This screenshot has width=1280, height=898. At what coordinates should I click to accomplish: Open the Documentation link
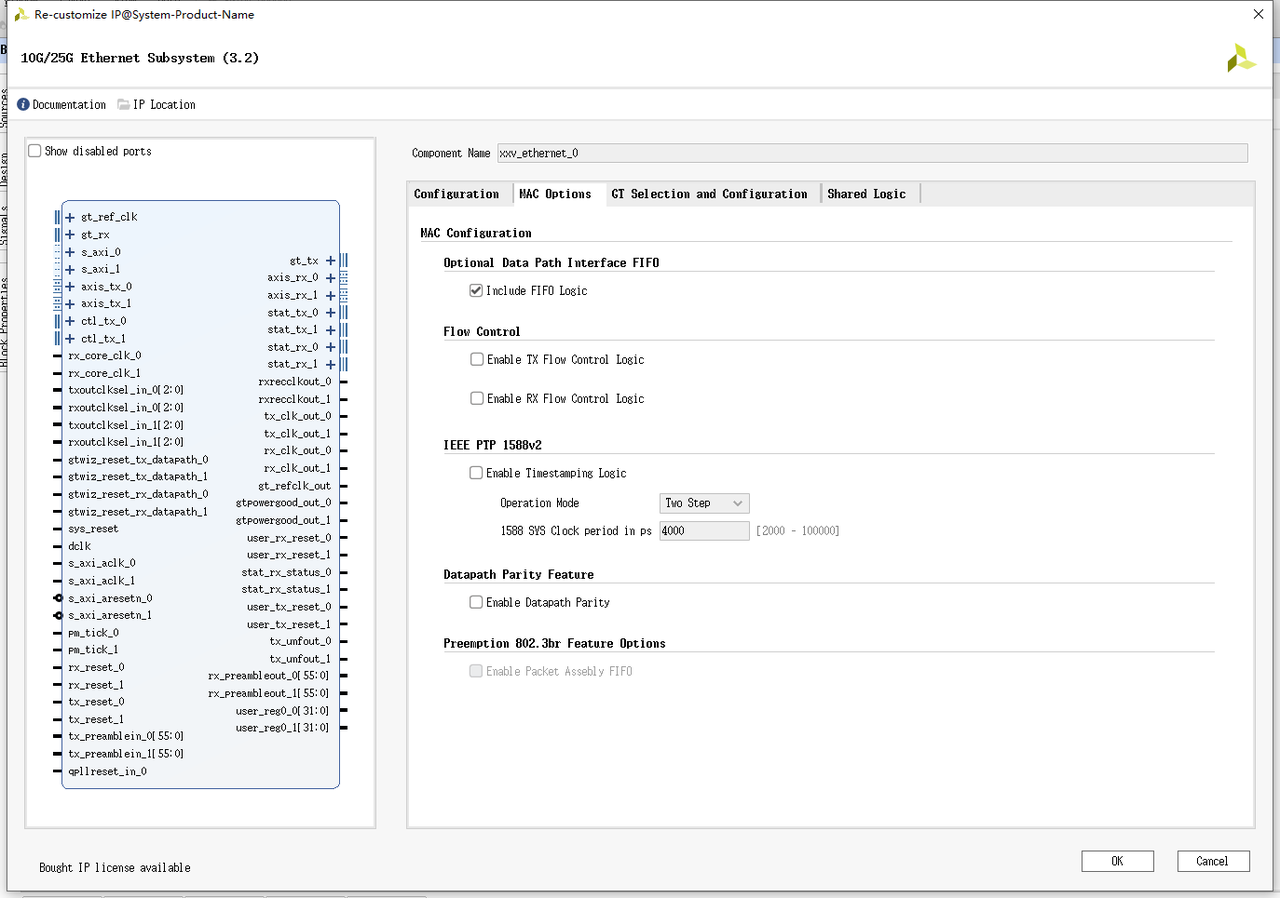point(69,104)
